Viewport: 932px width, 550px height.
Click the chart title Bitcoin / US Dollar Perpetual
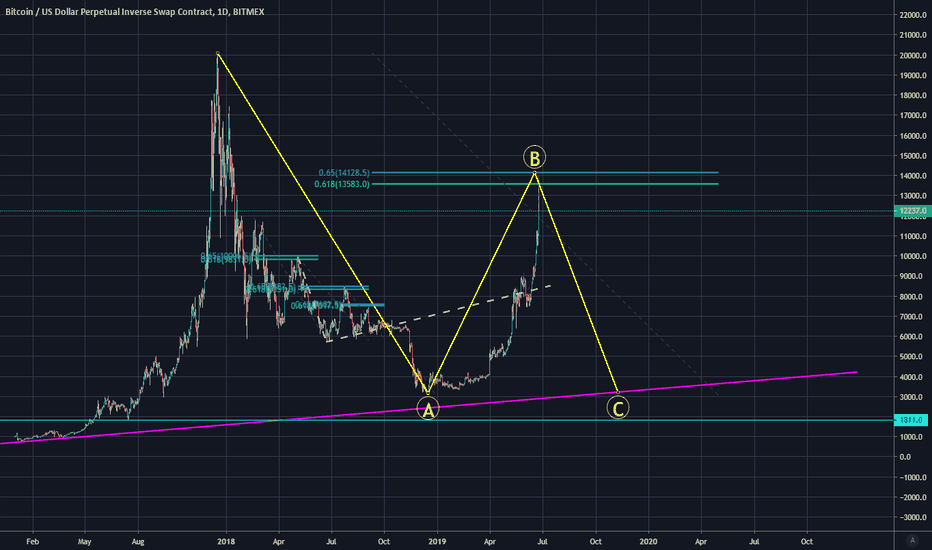tap(135, 11)
